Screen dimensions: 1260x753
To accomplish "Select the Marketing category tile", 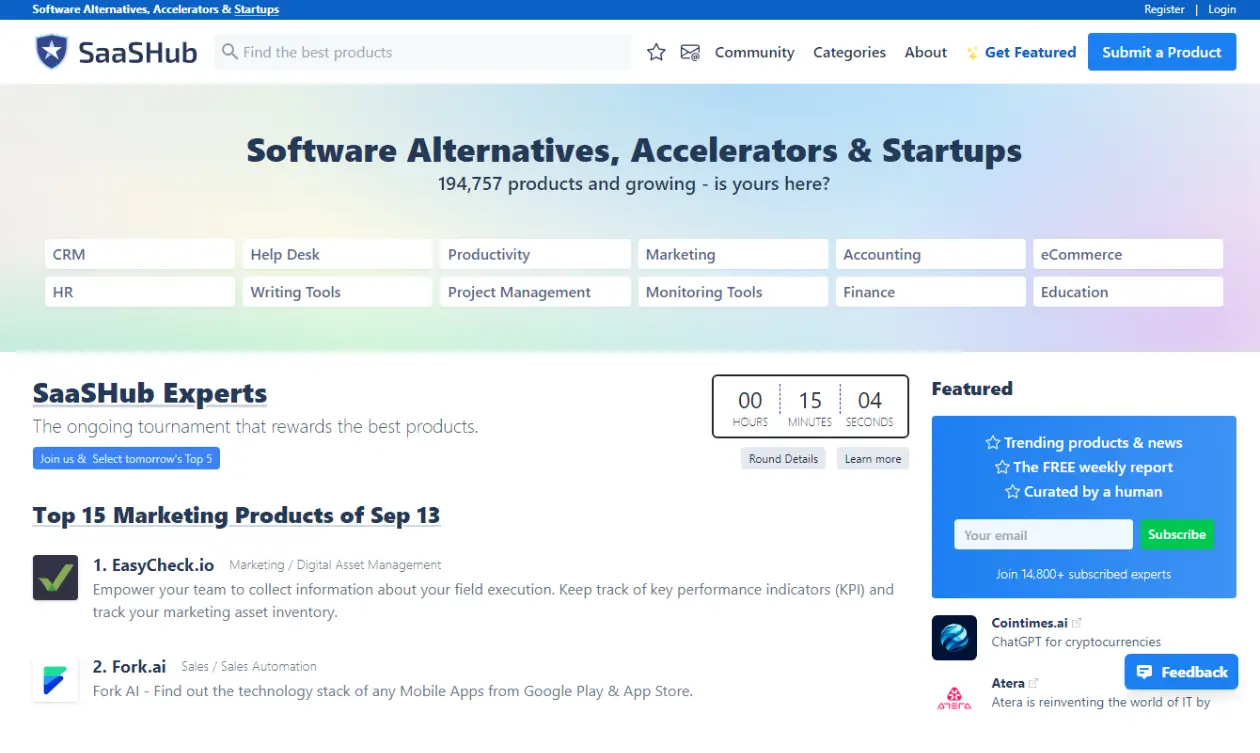I will [x=733, y=254].
